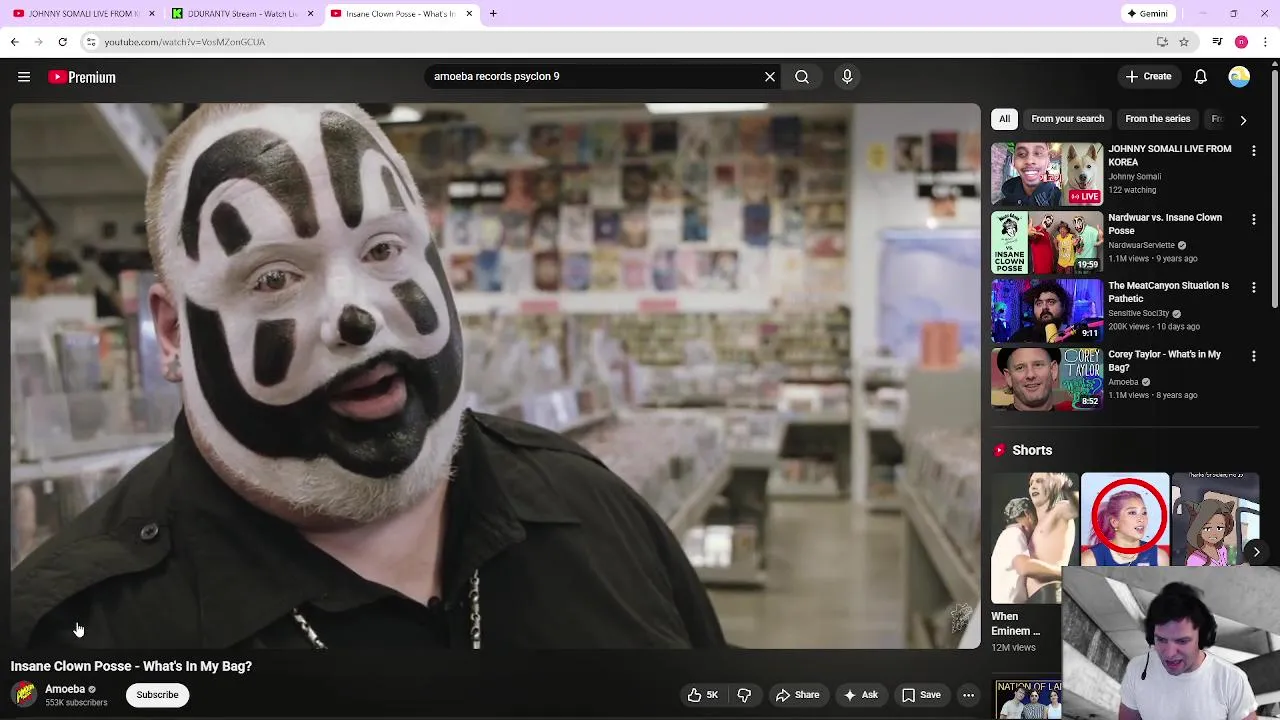Go to YouTube Premium home logo
This screenshot has height=720, width=1280.
coord(82,77)
